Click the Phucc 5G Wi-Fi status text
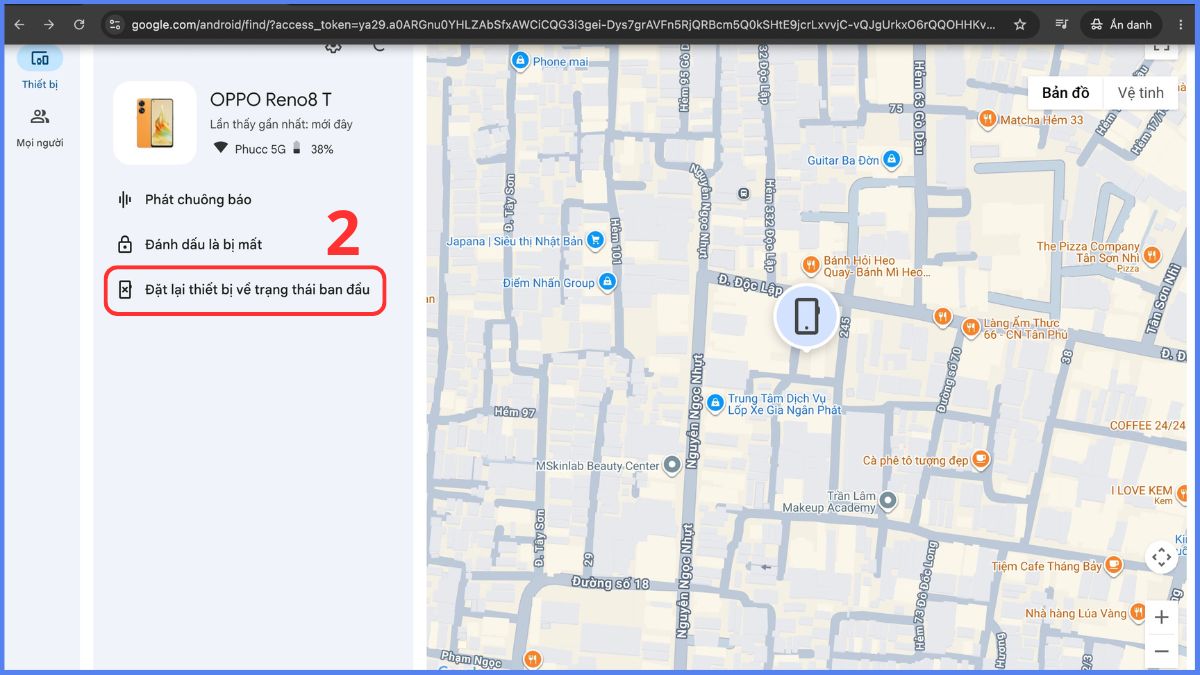Image resolution: width=1200 pixels, height=675 pixels. (x=259, y=149)
